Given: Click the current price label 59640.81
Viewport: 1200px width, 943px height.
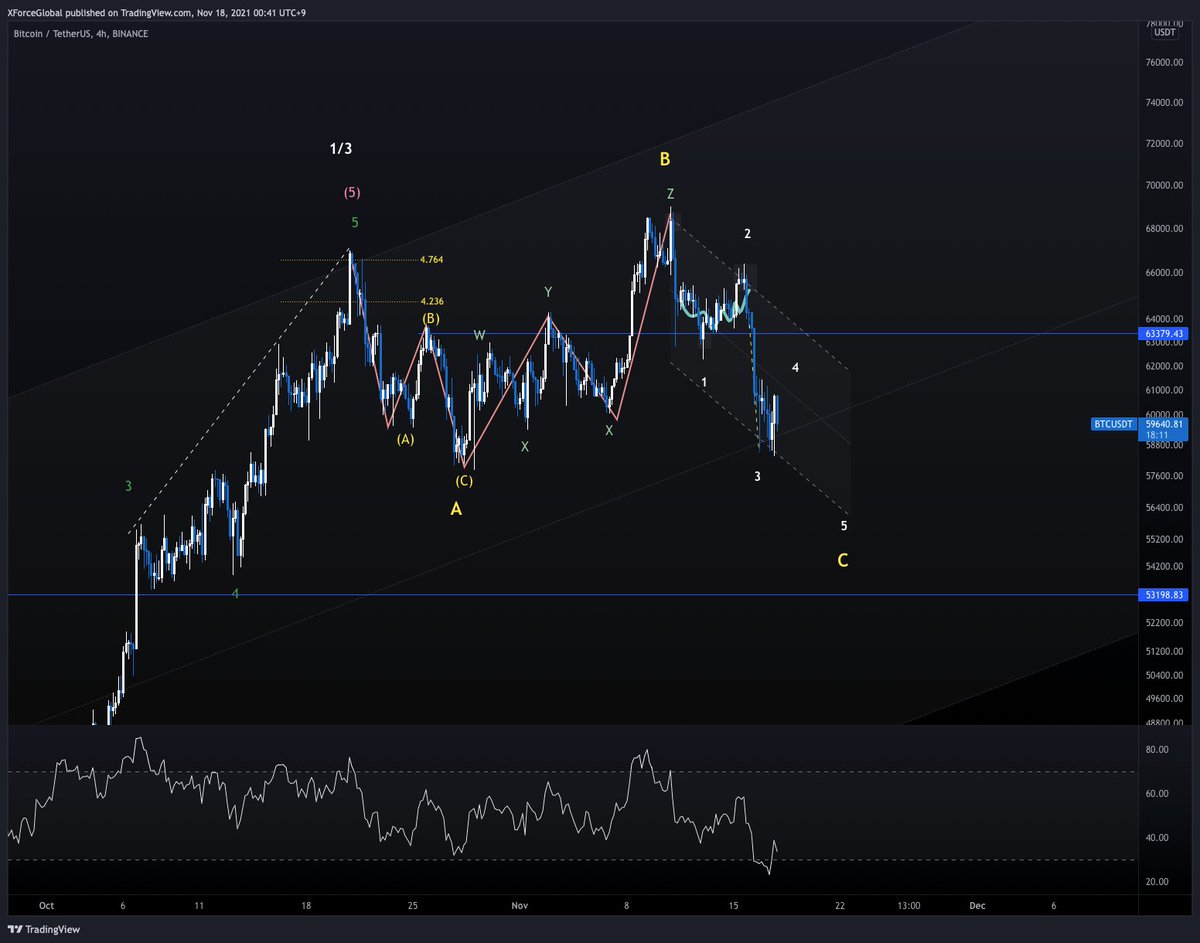Looking at the screenshot, I should point(1163,424).
